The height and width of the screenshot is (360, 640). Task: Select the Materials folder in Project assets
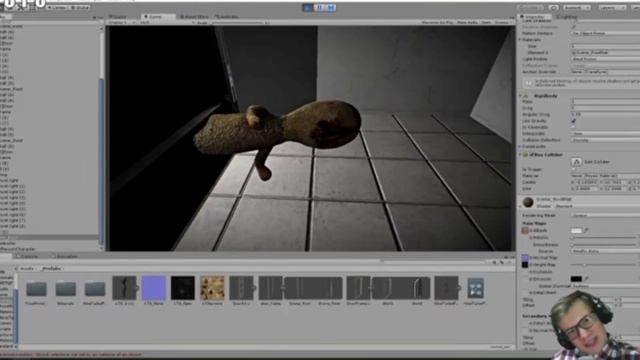coord(66,289)
